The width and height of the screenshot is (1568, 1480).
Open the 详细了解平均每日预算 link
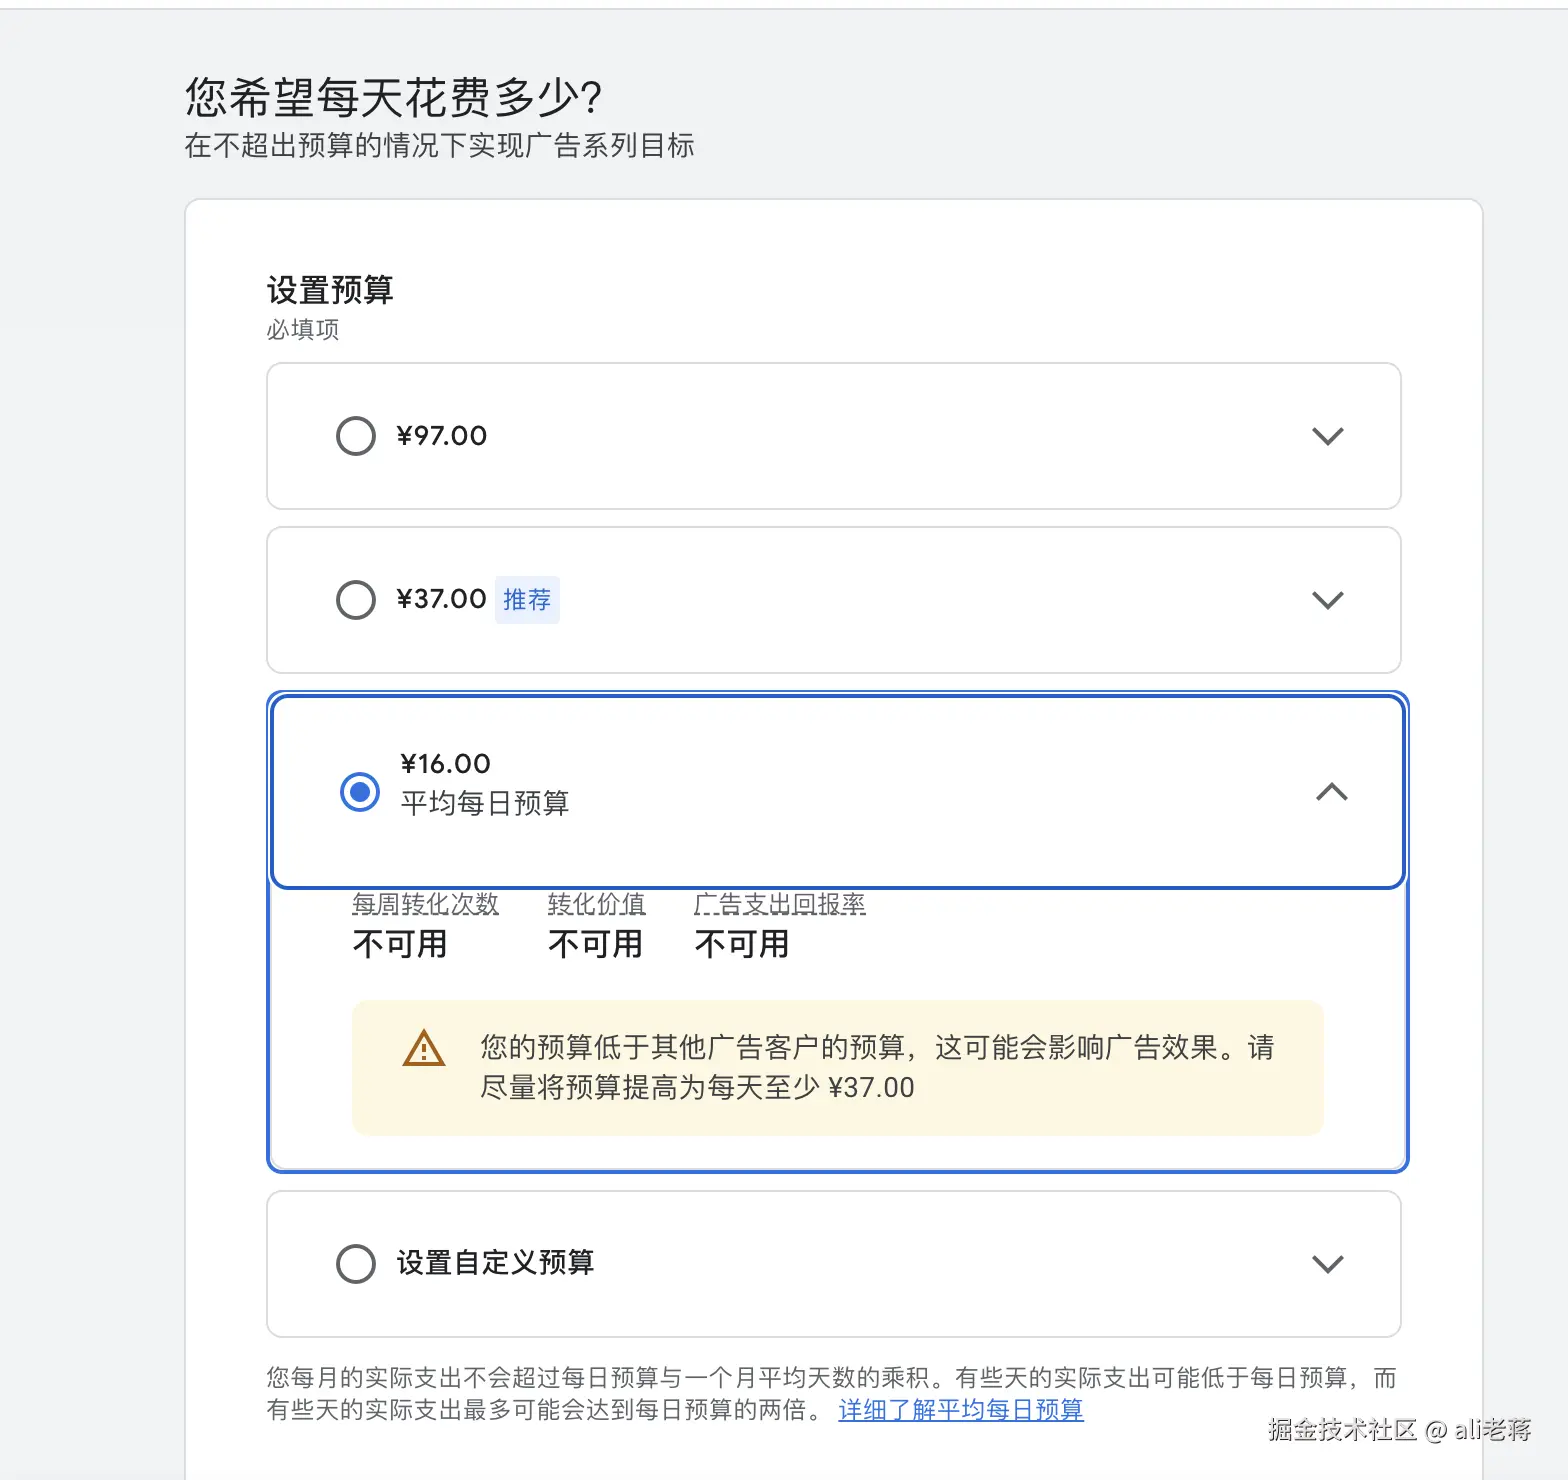point(960,1410)
